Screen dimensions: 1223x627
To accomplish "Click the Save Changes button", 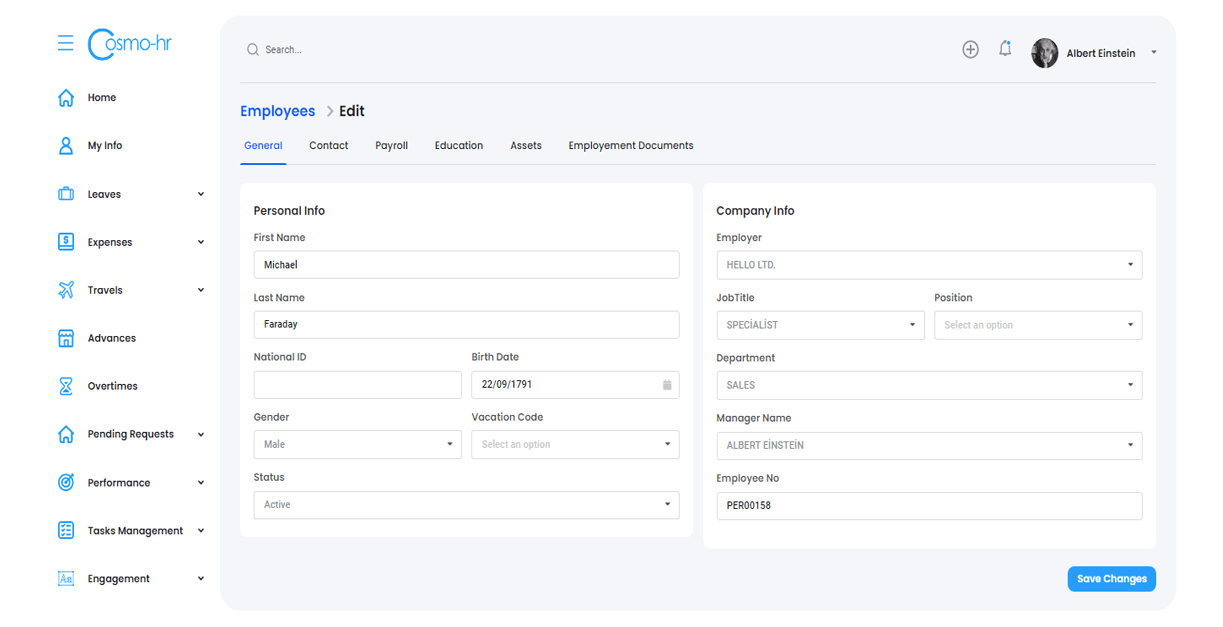I will [x=1111, y=579].
